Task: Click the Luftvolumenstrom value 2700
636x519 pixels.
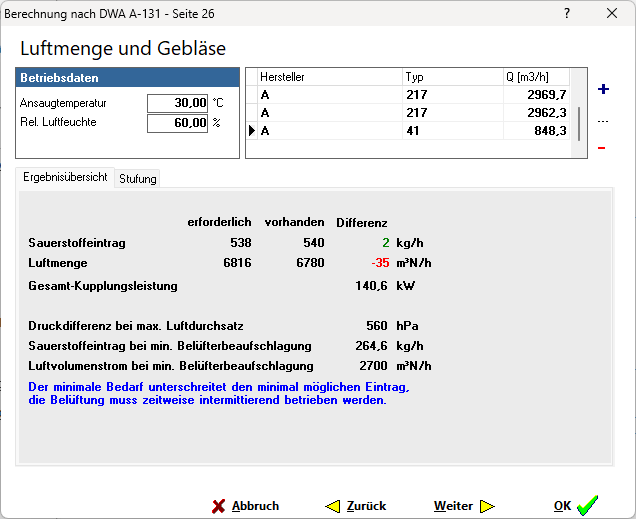Action: click(373, 366)
